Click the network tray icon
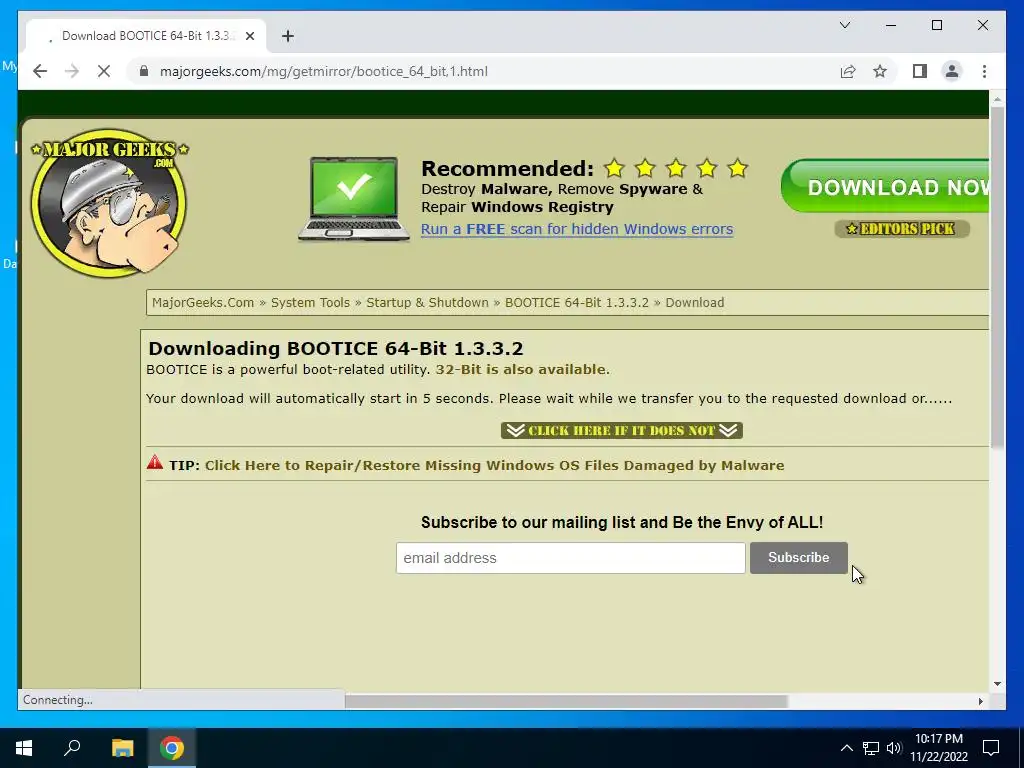The height and width of the screenshot is (768, 1024). pyautogui.click(x=871, y=748)
